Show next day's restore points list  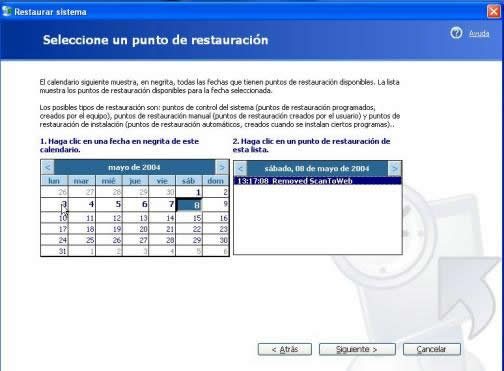pos(395,168)
